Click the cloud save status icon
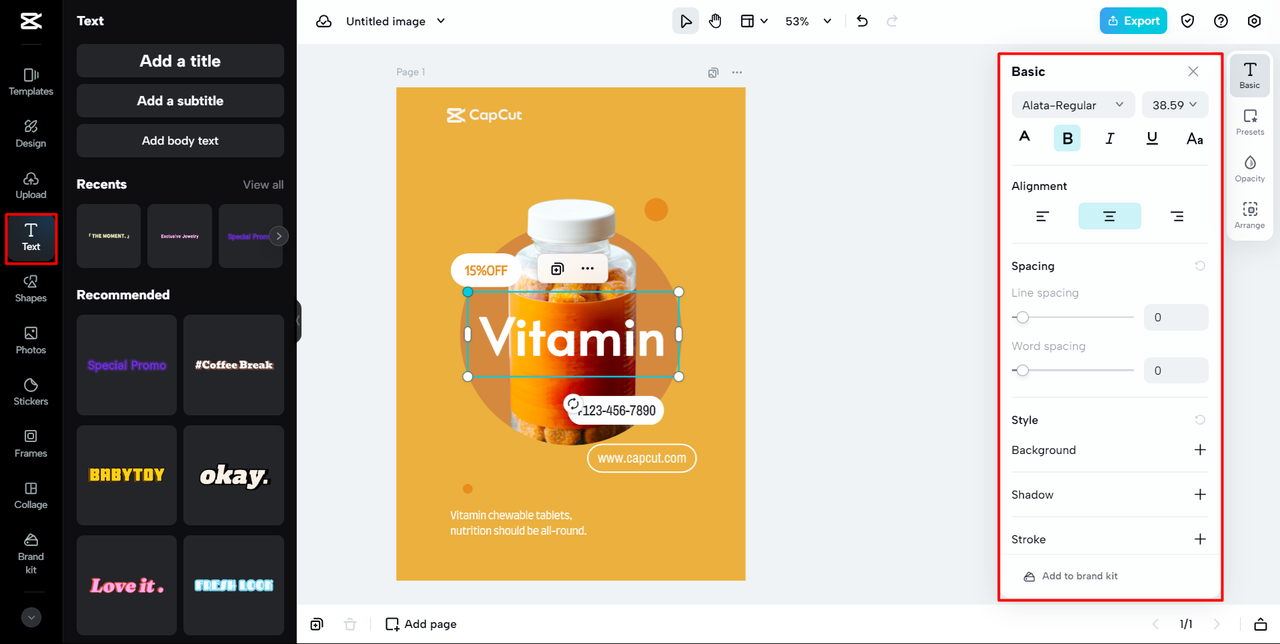 [324, 21]
